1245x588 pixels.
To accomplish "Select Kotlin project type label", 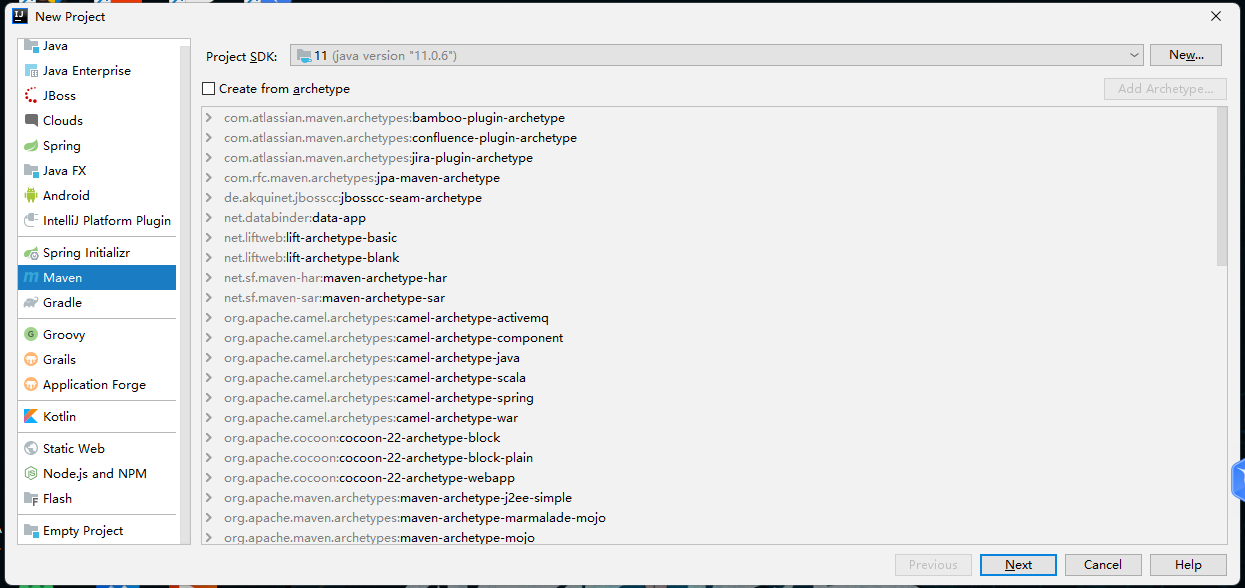I will pyautogui.click(x=59, y=417).
